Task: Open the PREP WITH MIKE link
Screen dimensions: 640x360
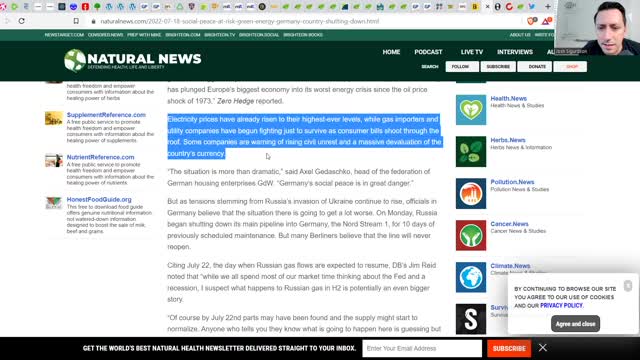Action: pyautogui.click(x=144, y=35)
